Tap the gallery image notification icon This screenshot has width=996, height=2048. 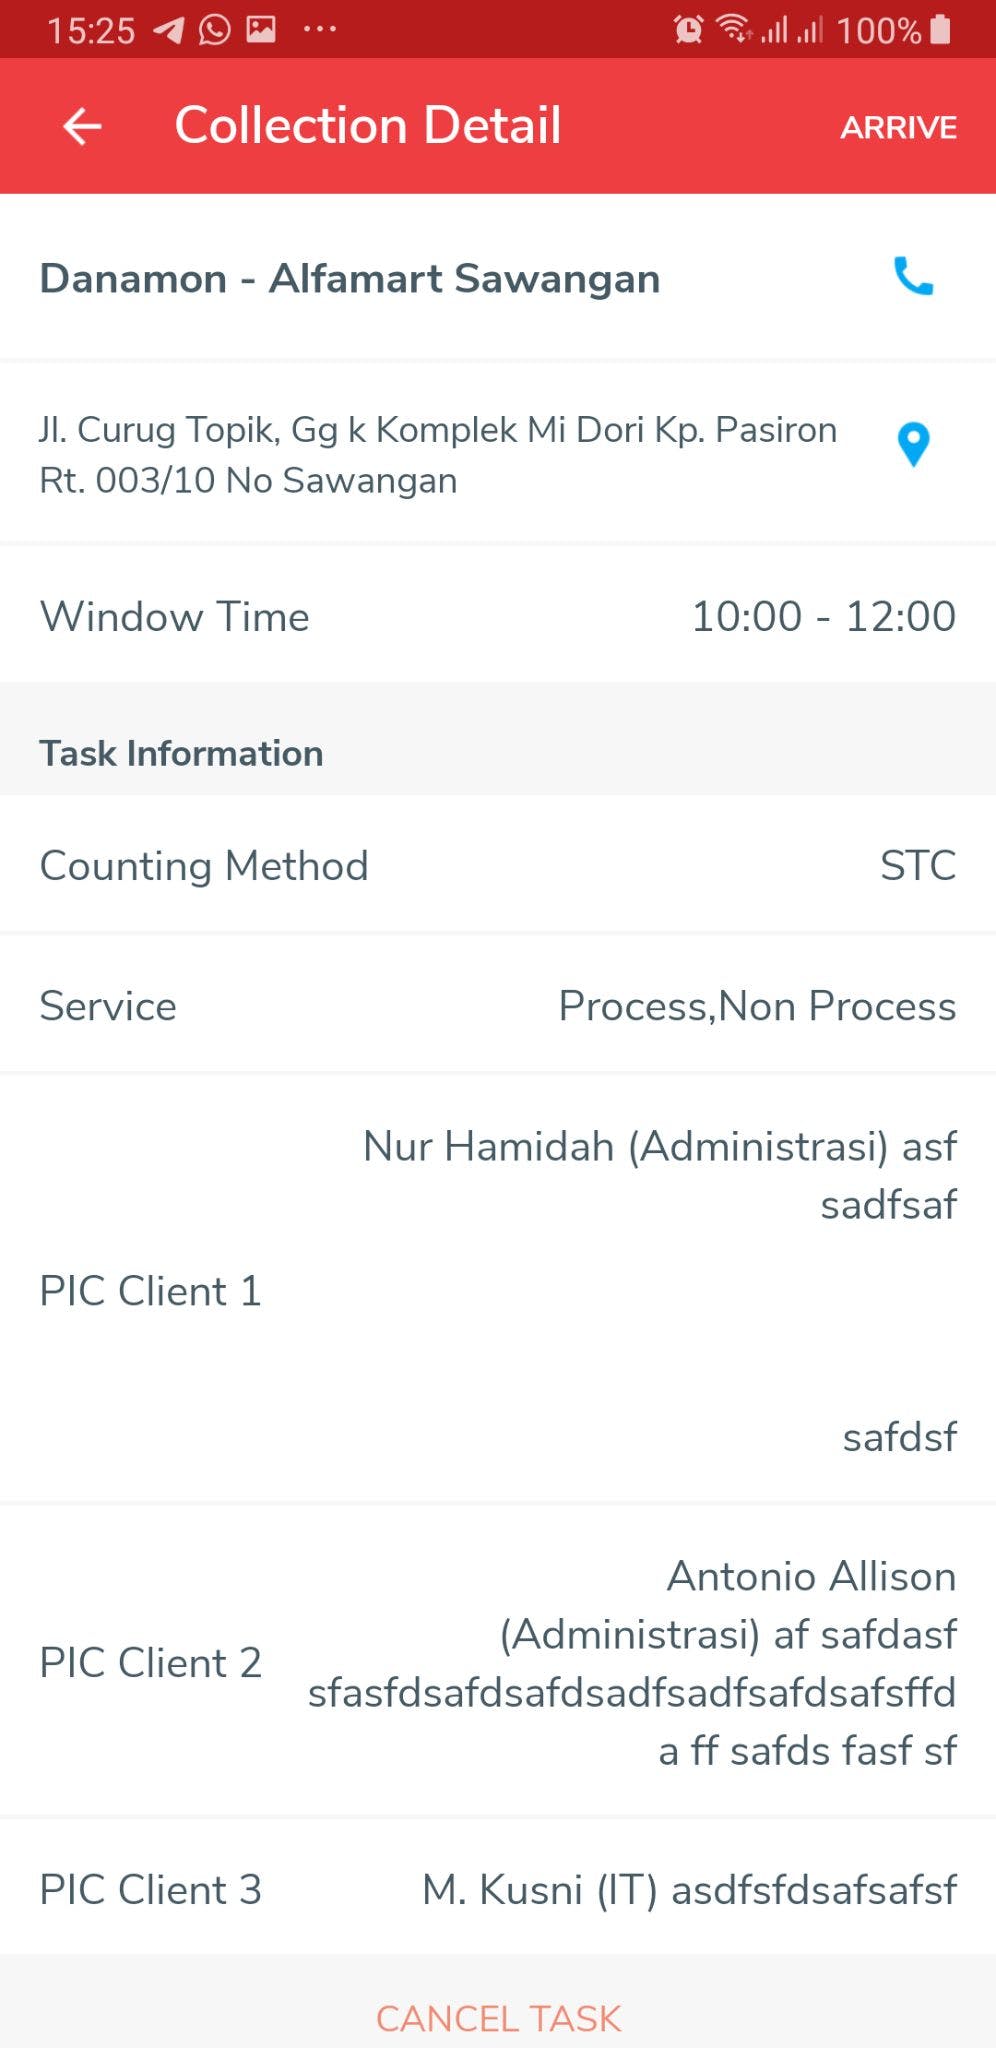coord(261,30)
